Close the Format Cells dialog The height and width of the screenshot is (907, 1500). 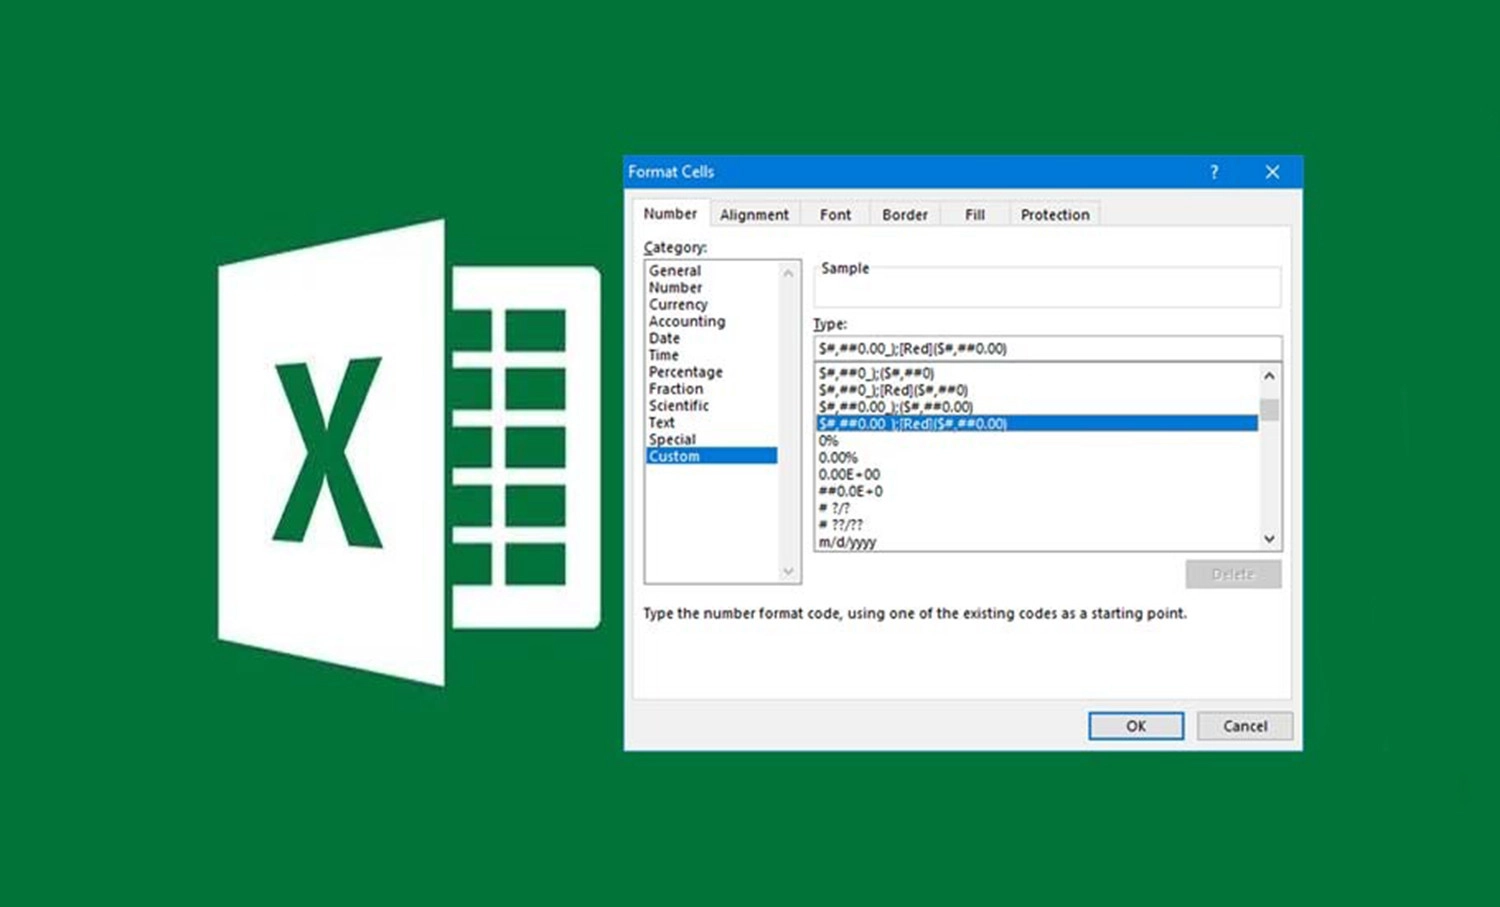pyautogui.click(x=1272, y=172)
